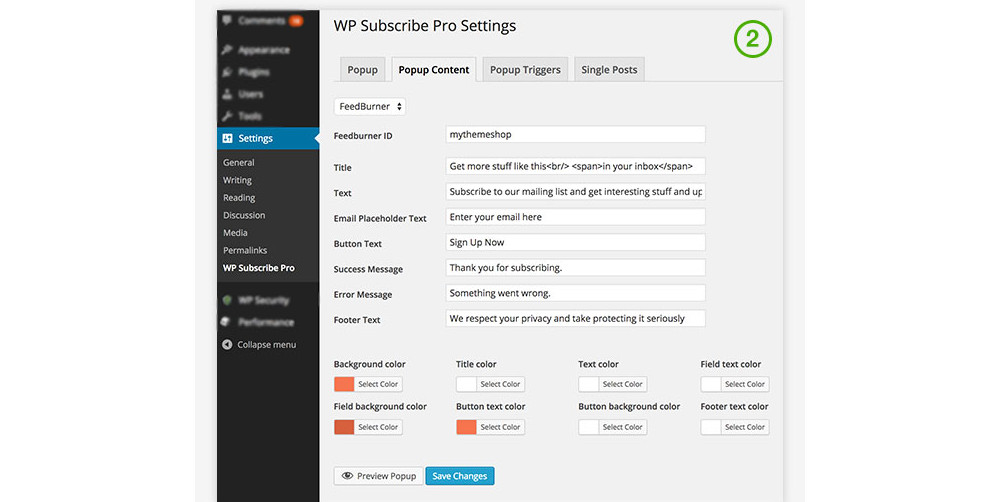Click the Feedburner ID input field
Viewport: 1000px width, 502px height.
point(575,135)
